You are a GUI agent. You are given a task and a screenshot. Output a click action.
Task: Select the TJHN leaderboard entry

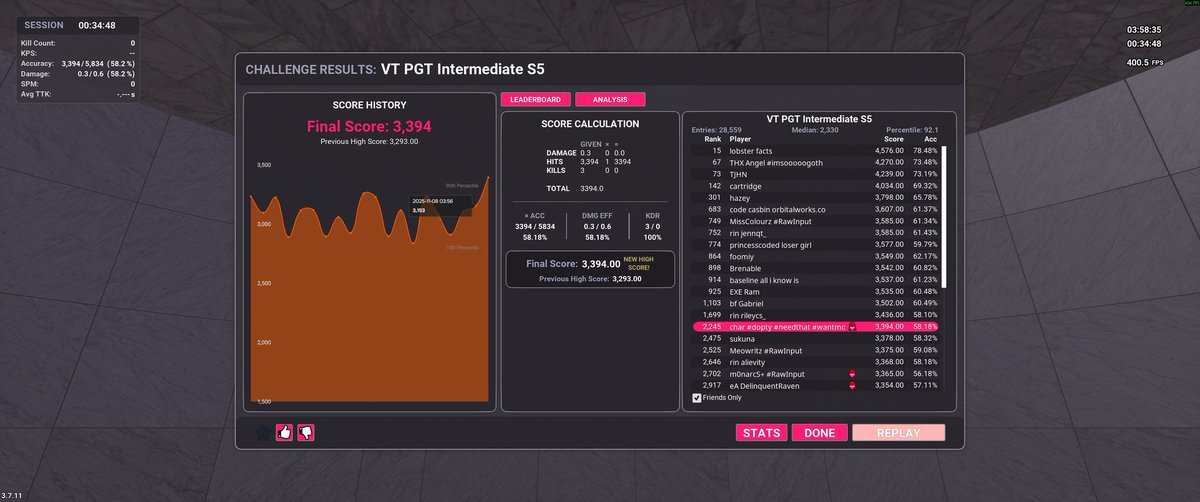pyautogui.click(x=815, y=174)
